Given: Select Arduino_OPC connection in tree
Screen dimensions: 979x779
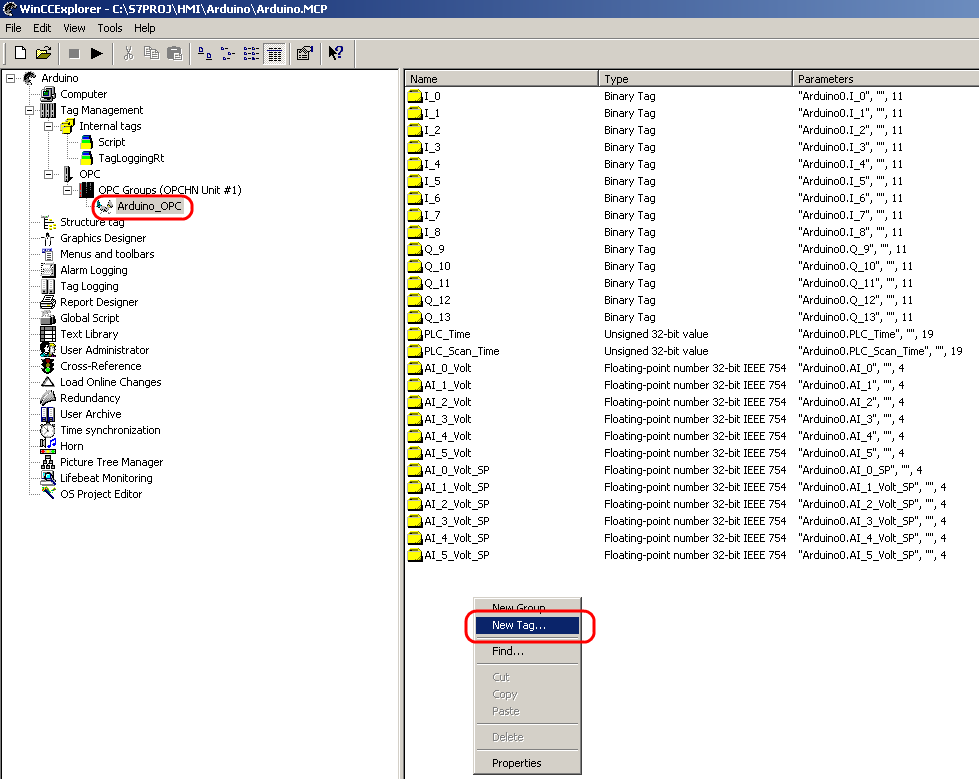Looking at the screenshot, I should pos(149,207).
